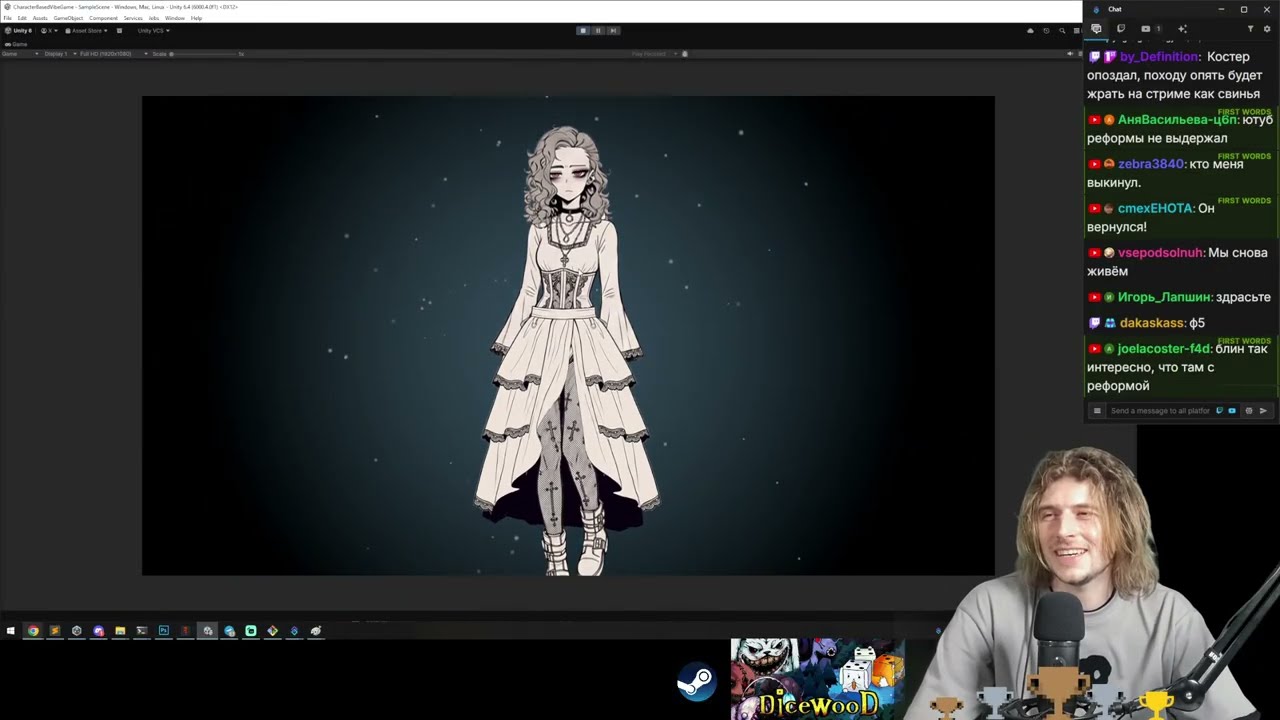The width and height of the screenshot is (1280, 720).
Task: Click username zebra3840 in chat
Action: click(1152, 164)
